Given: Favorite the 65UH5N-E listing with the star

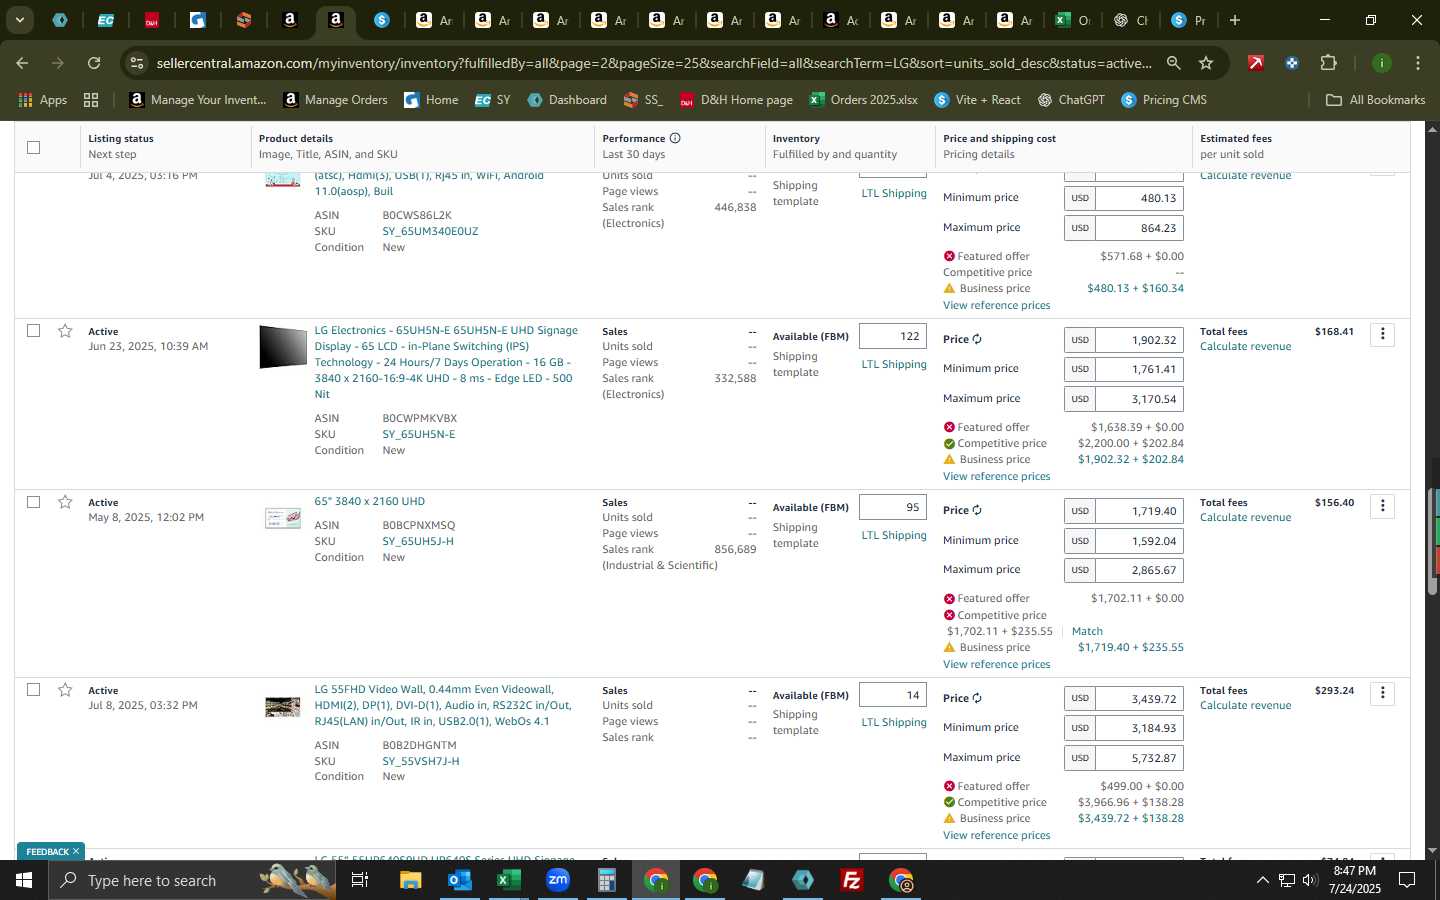Looking at the screenshot, I should [x=65, y=331].
